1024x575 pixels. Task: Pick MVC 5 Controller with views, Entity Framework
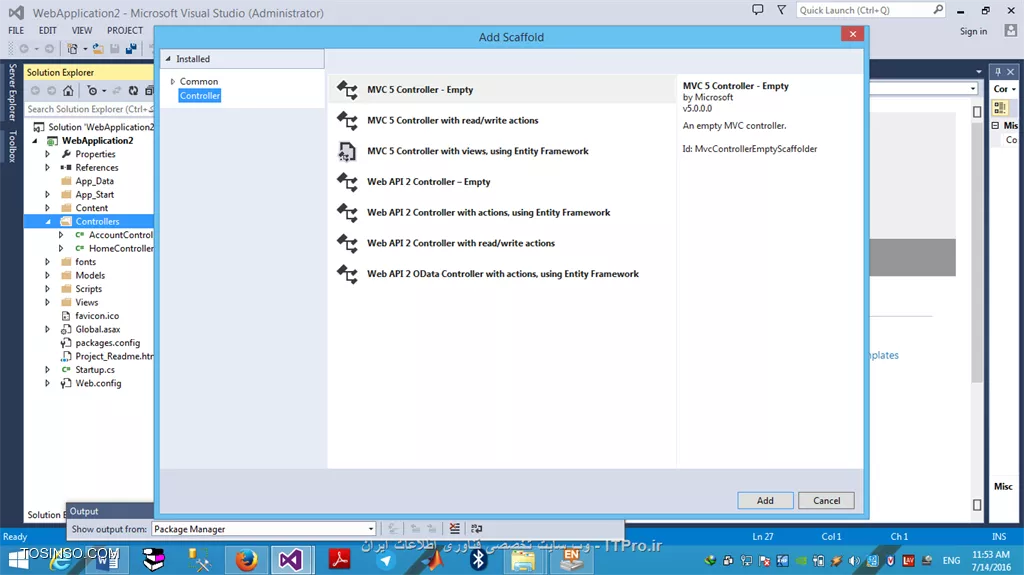click(x=502, y=151)
